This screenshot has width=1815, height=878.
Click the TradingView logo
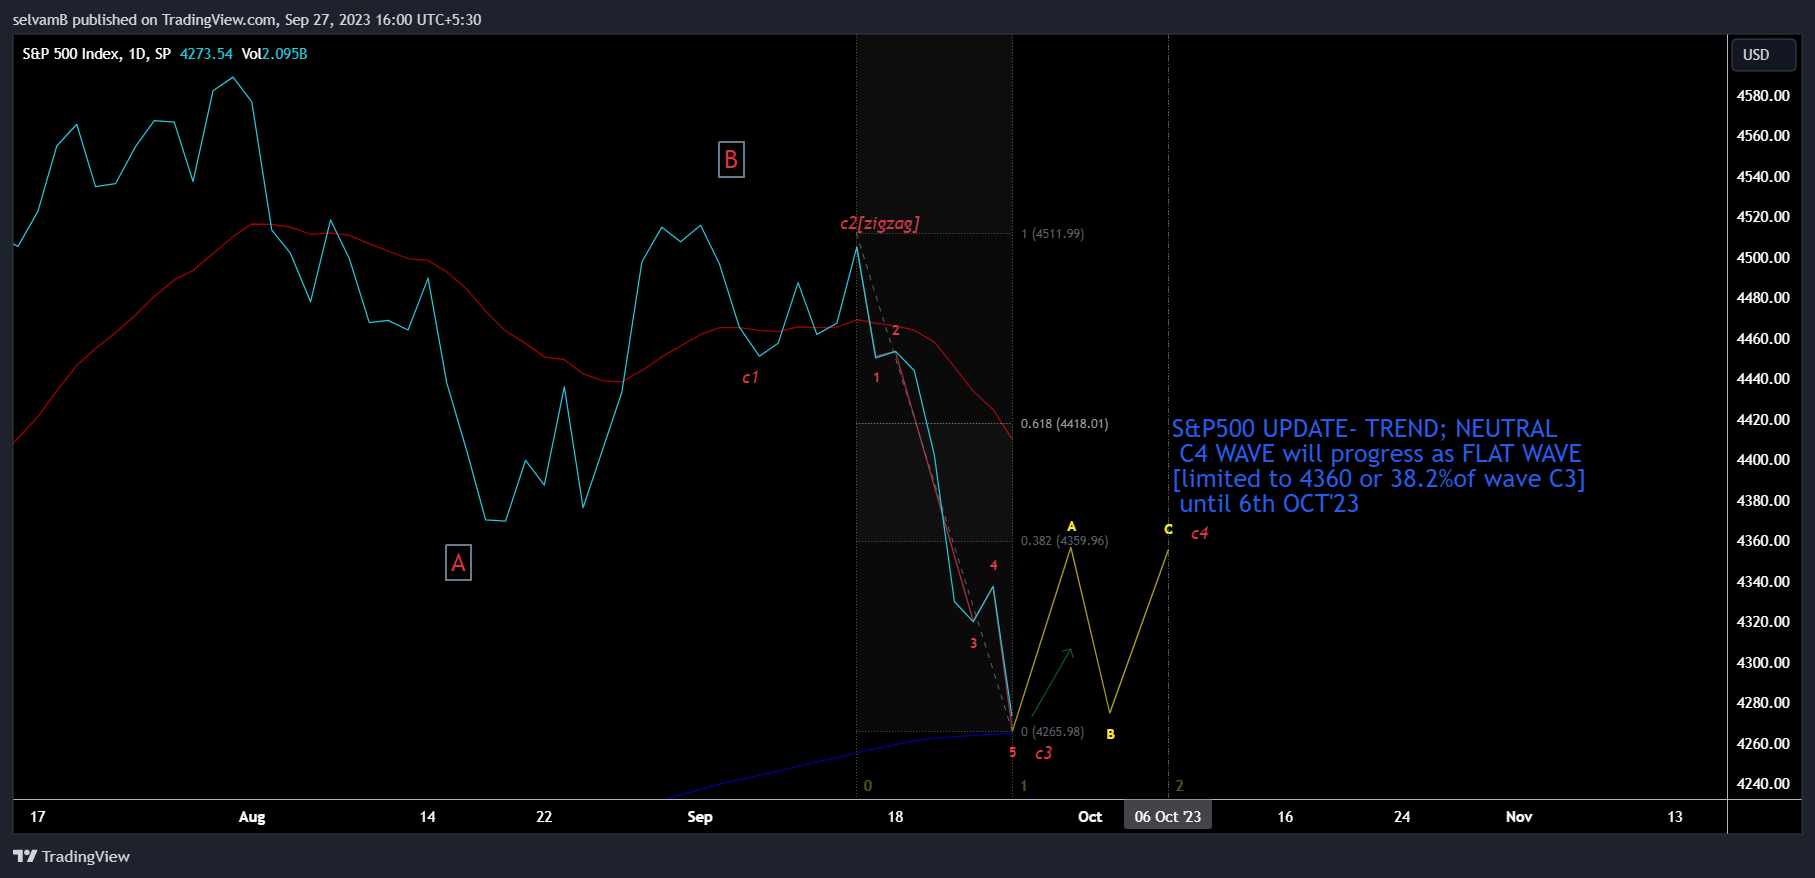71,856
